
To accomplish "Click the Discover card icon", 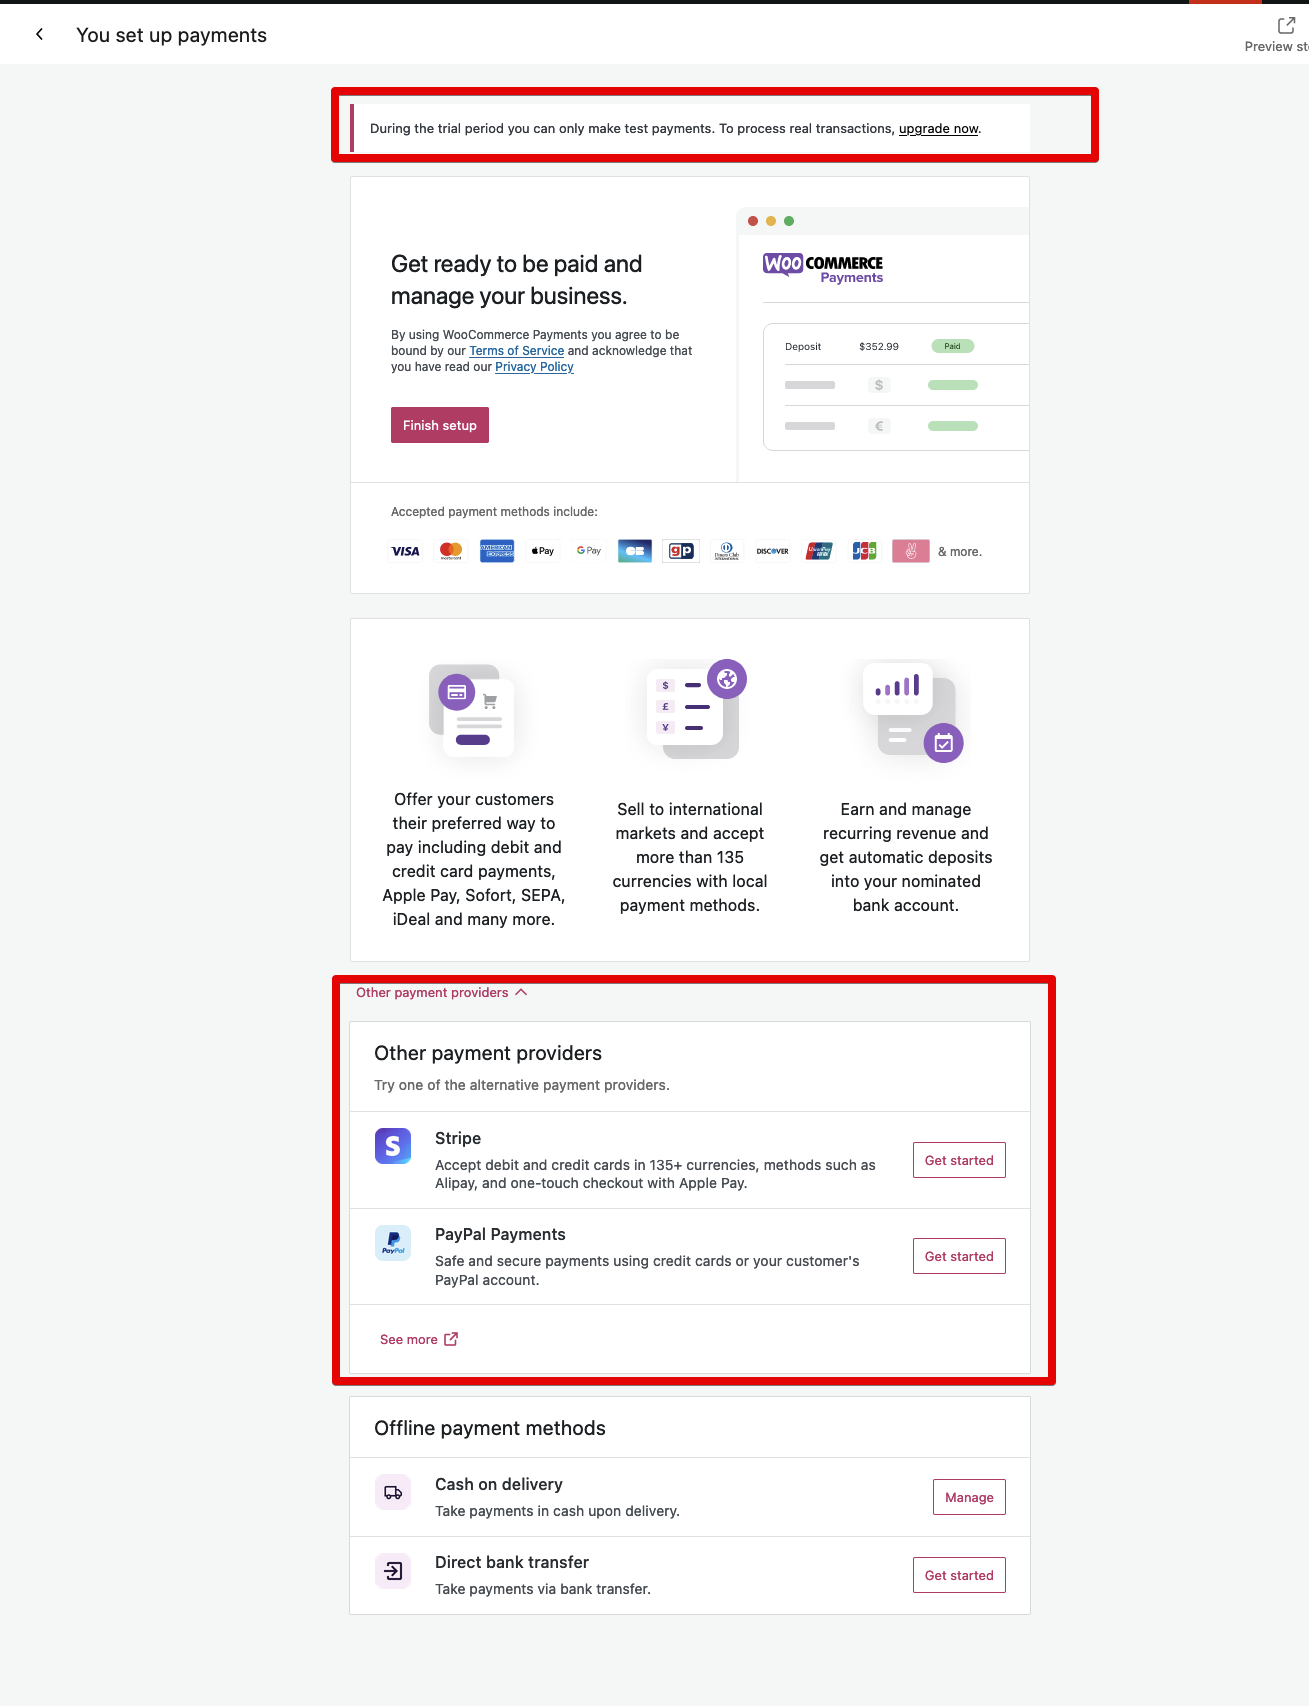I will 772,551.
